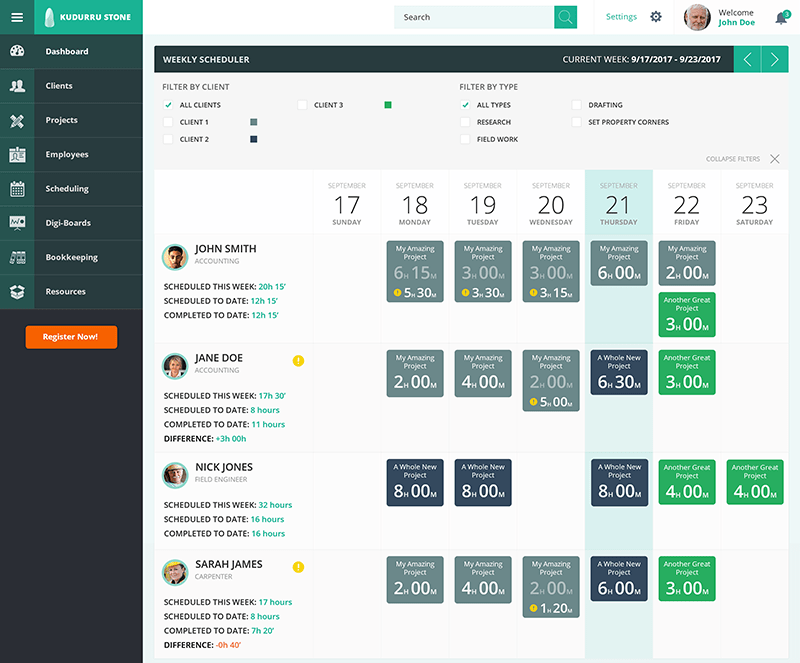
Task: Click John Doe's profile avatar
Action: pos(697,17)
